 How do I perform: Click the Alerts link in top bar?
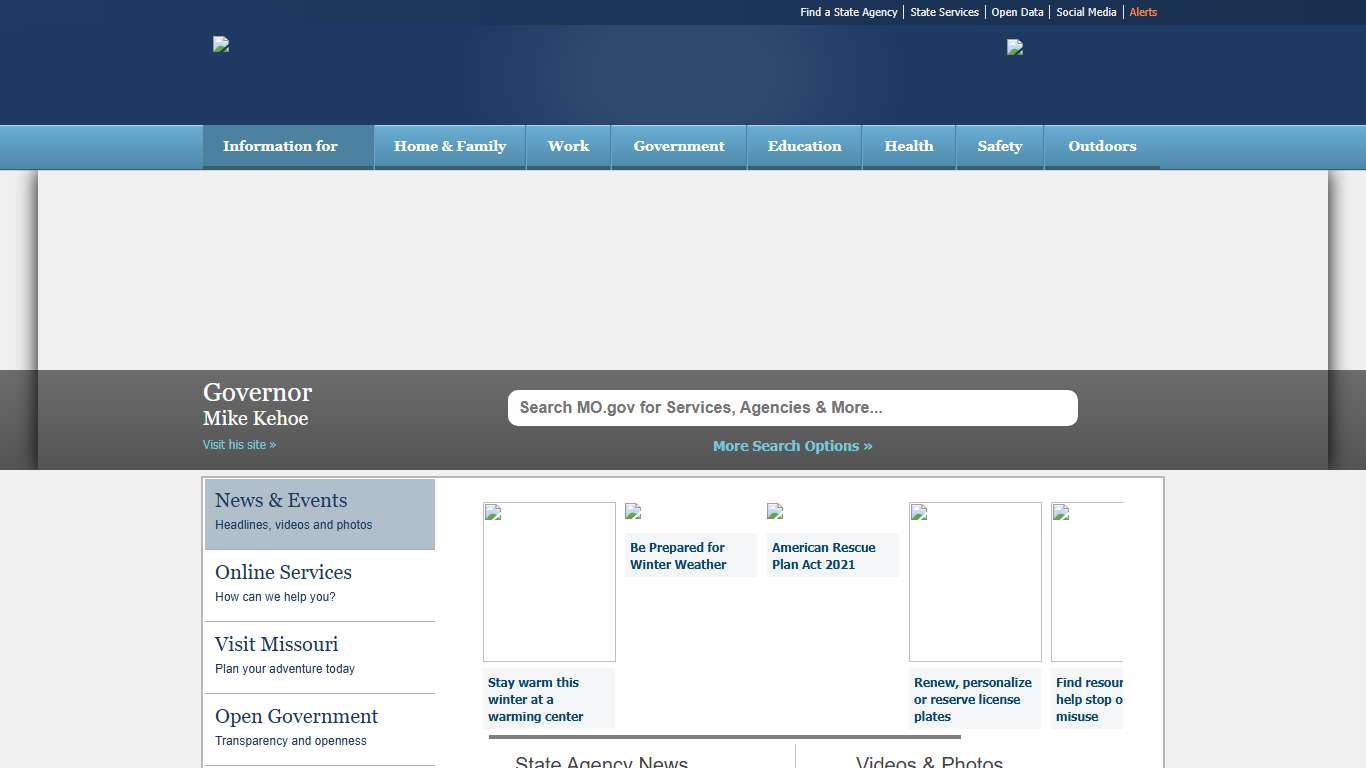[x=1143, y=12]
